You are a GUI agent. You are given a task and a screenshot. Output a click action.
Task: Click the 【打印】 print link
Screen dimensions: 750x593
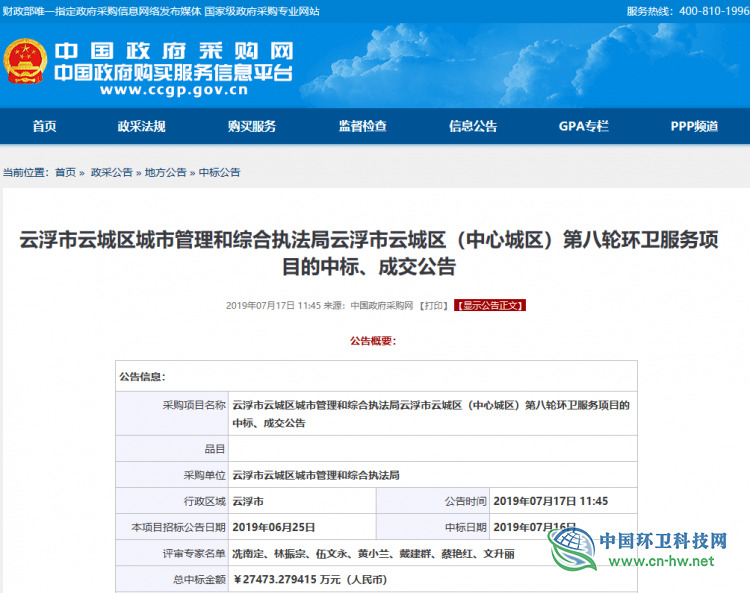click(434, 306)
